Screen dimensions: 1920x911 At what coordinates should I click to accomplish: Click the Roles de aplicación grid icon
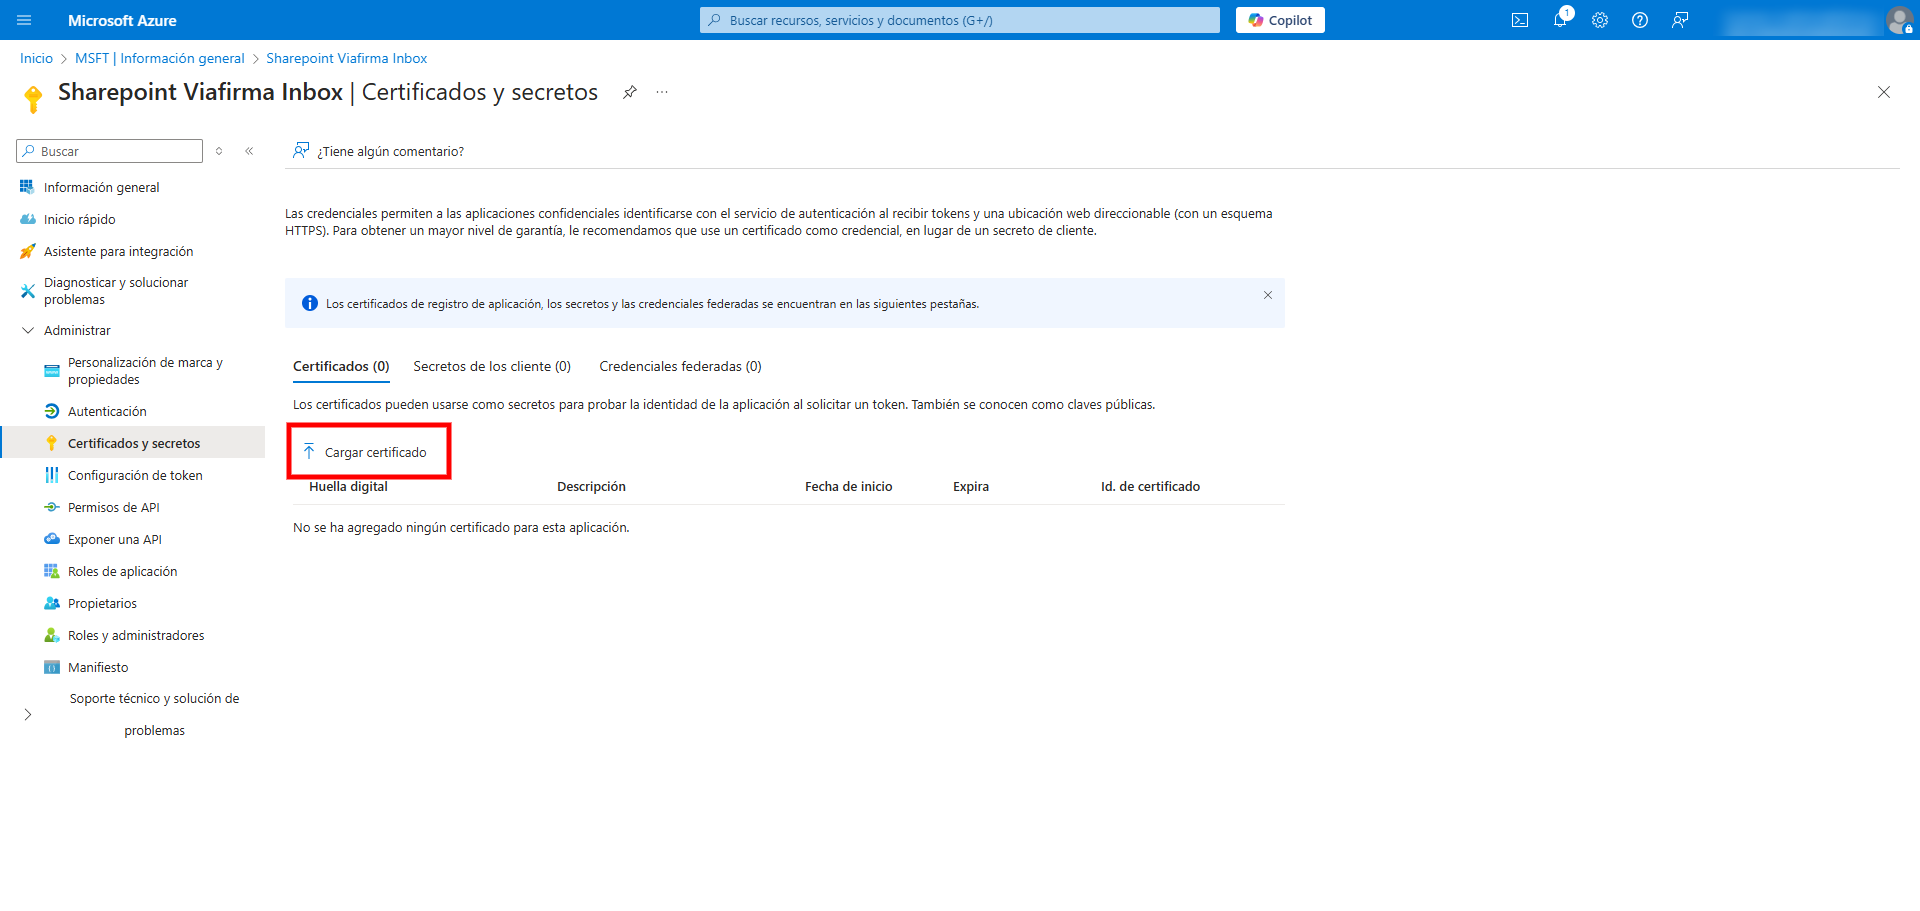52,571
